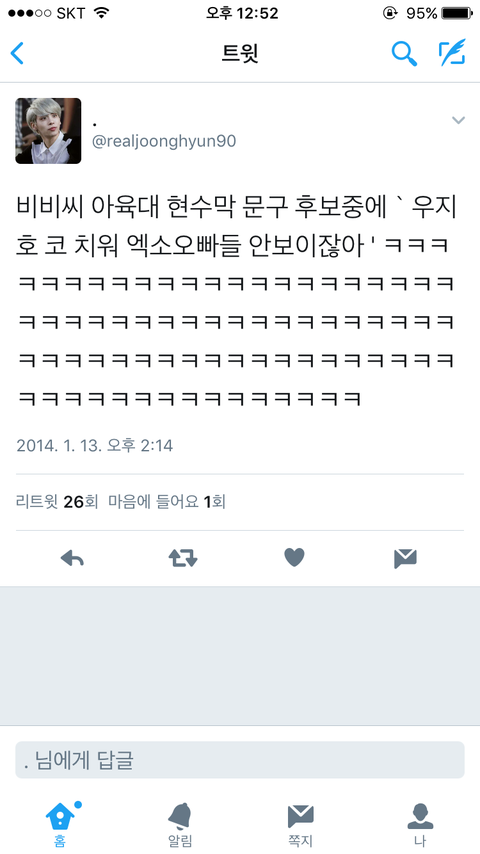Click the '님에게 답글' reply field
The height and width of the screenshot is (854, 480).
click(x=240, y=760)
